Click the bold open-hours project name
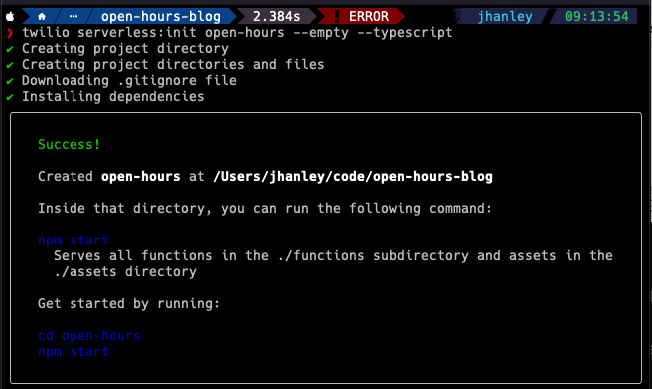 point(141,177)
